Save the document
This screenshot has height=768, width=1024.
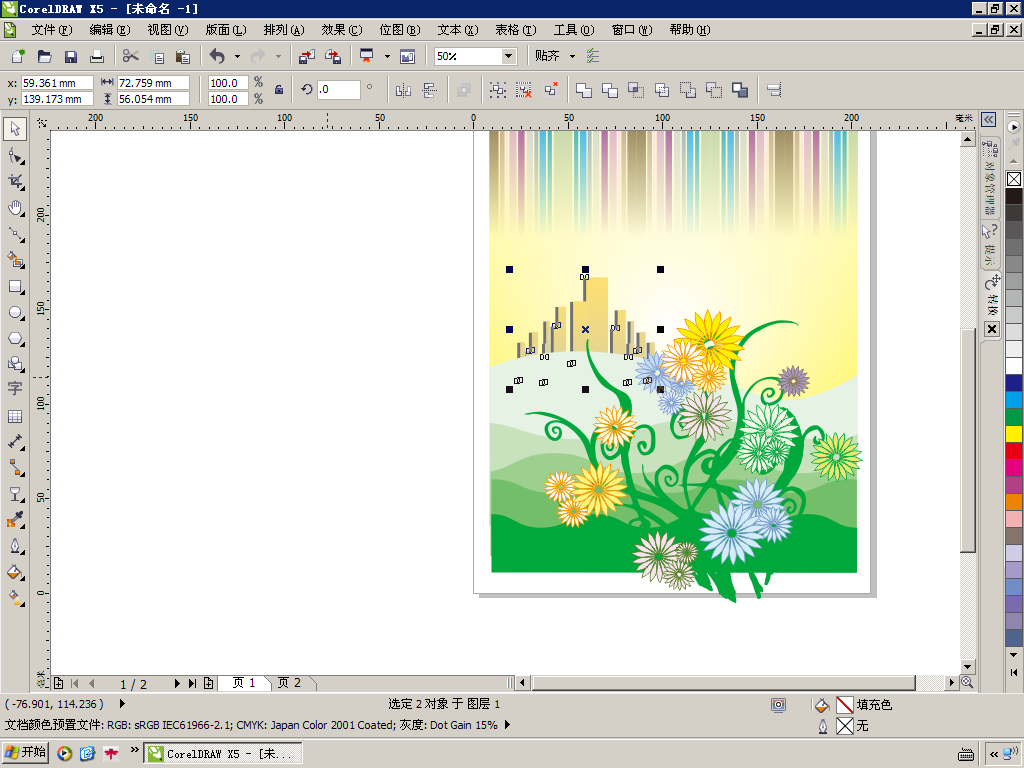pos(71,56)
